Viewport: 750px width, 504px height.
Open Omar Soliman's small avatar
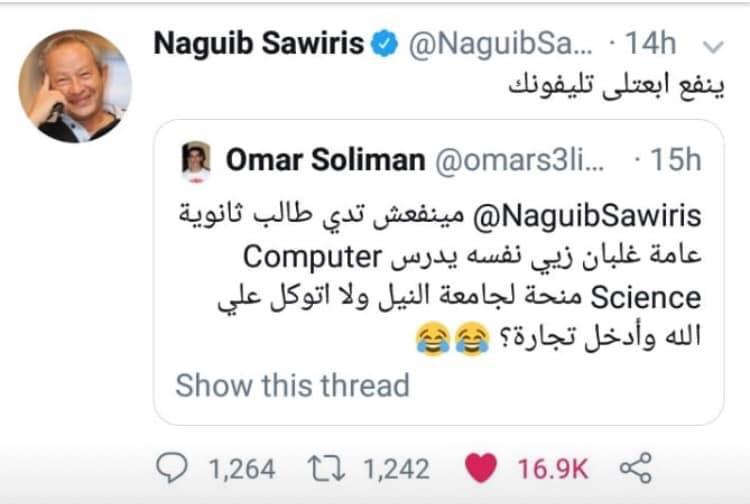click(196, 160)
